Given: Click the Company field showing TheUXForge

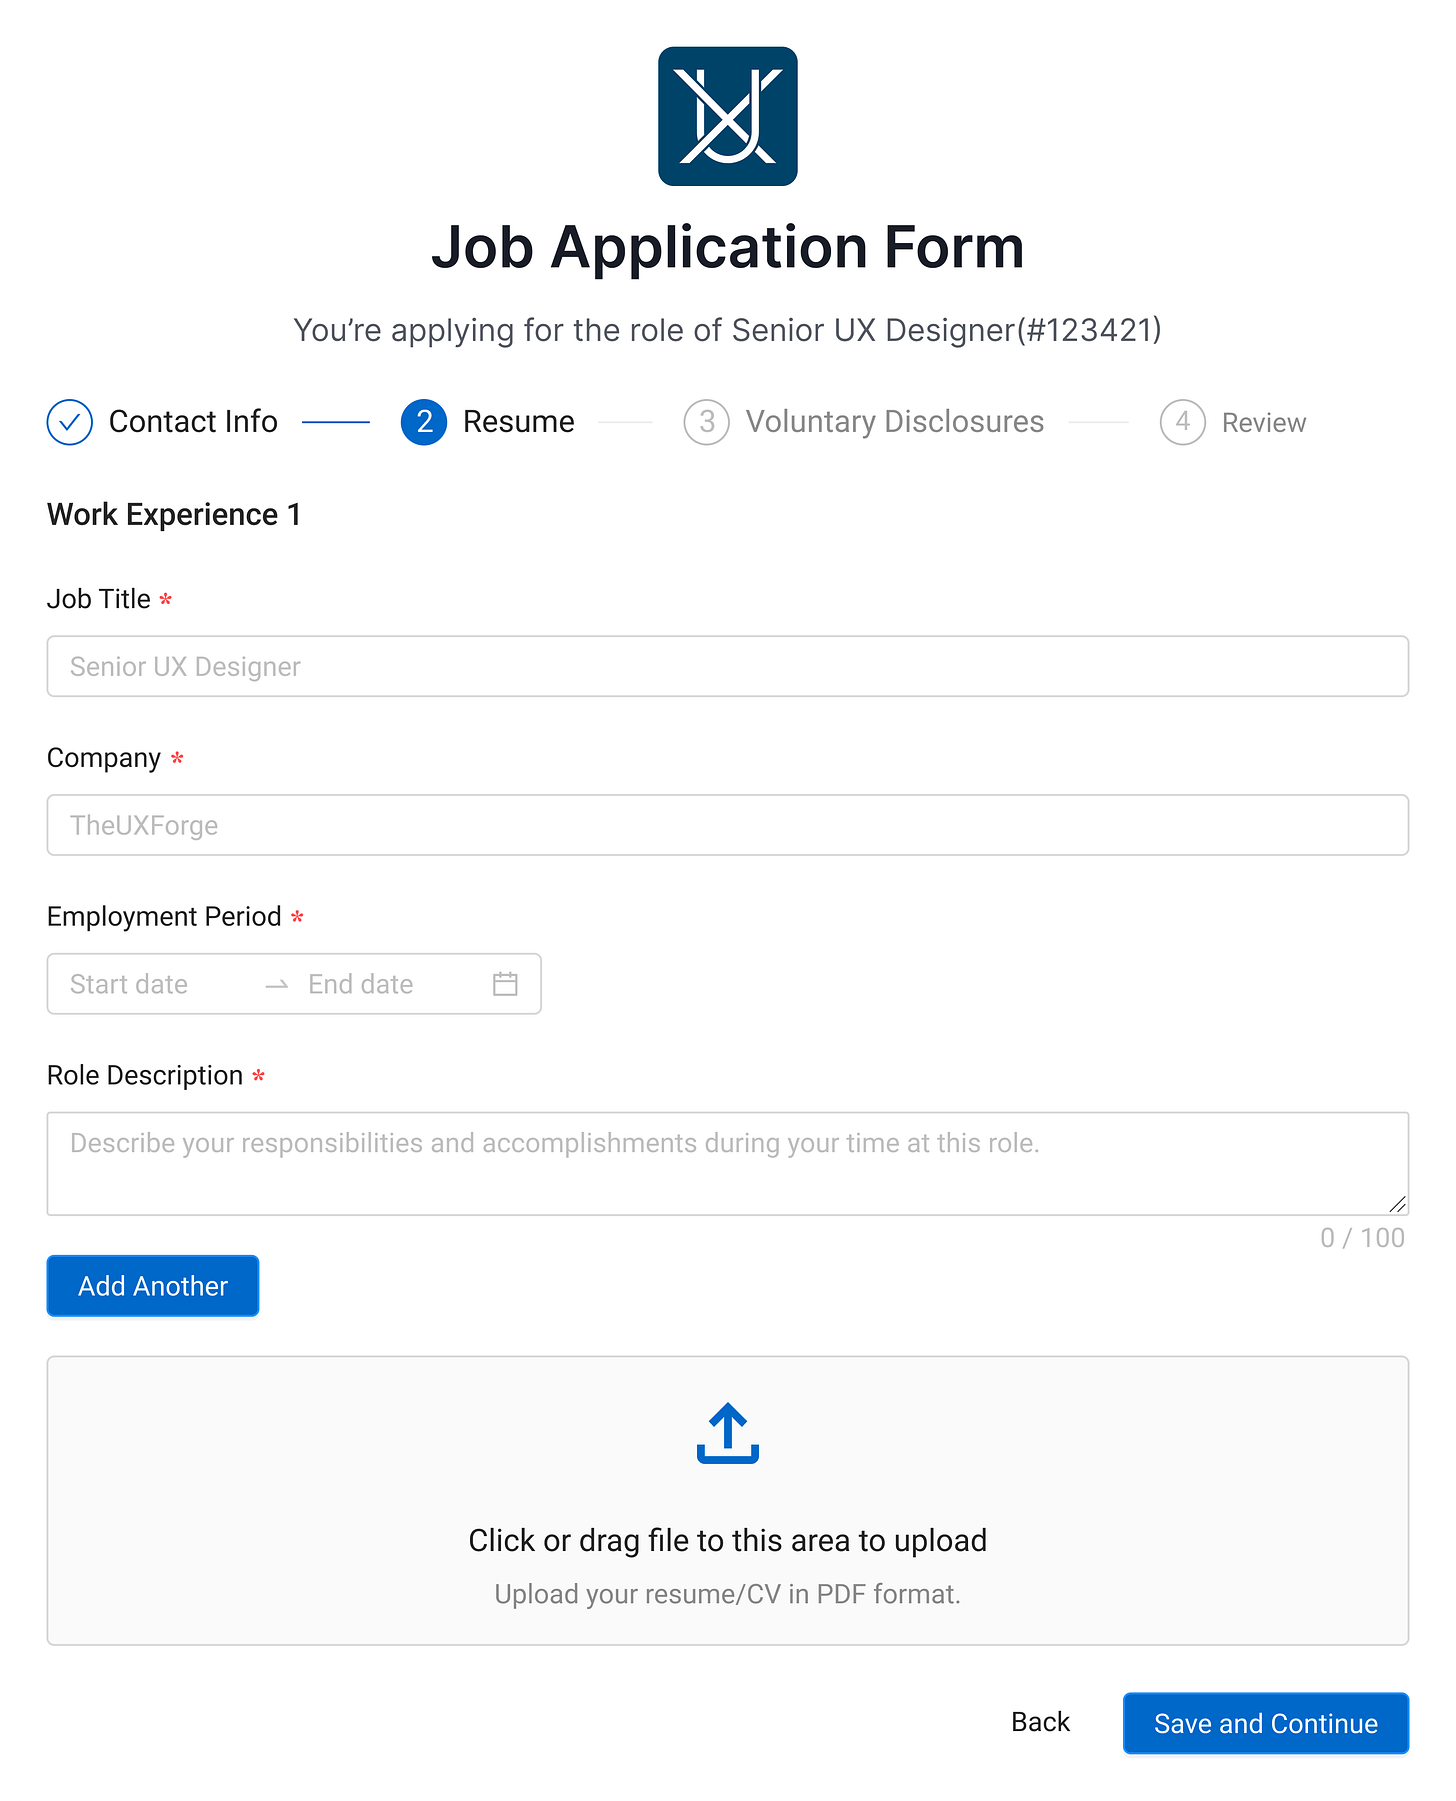Looking at the screenshot, I should [x=727, y=825].
